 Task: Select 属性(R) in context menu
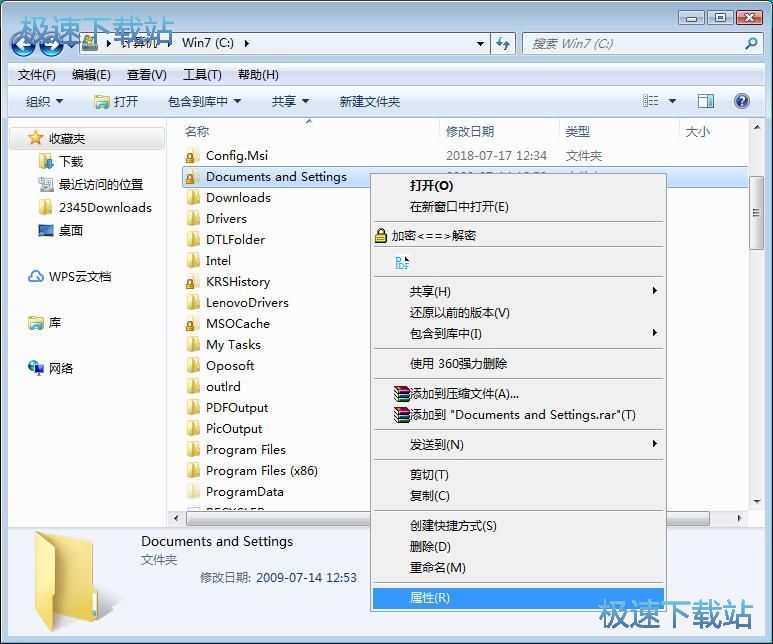(518, 598)
